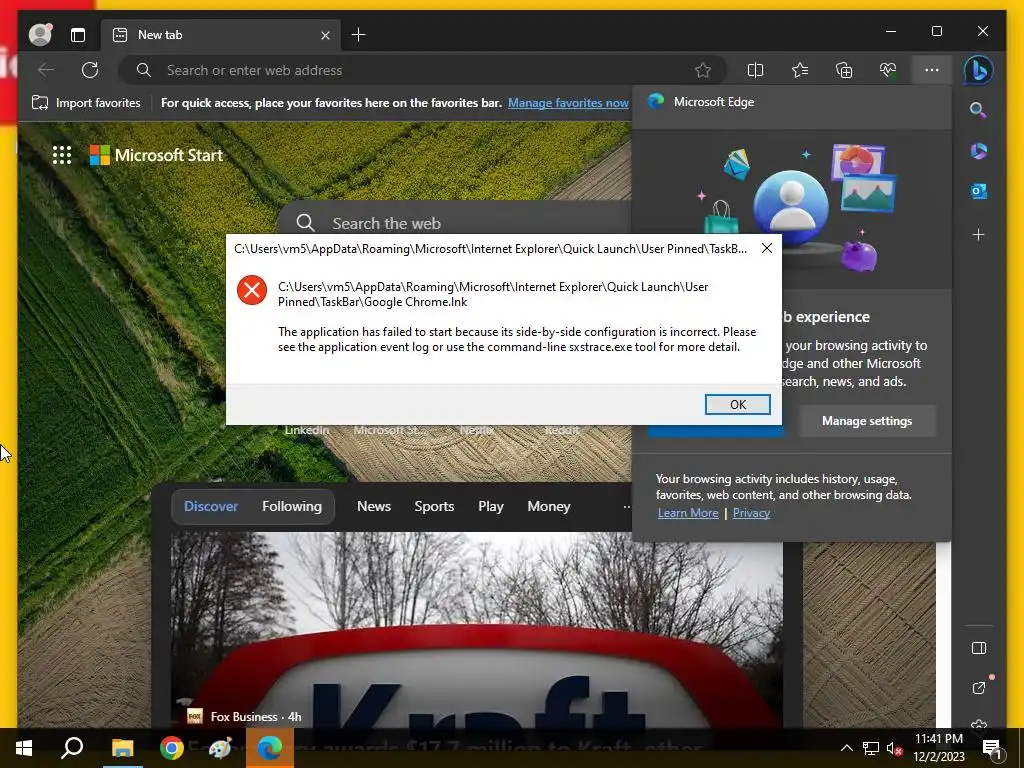1024x768 pixels.
Task: Open network status tray icon
Action: point(871,748)
